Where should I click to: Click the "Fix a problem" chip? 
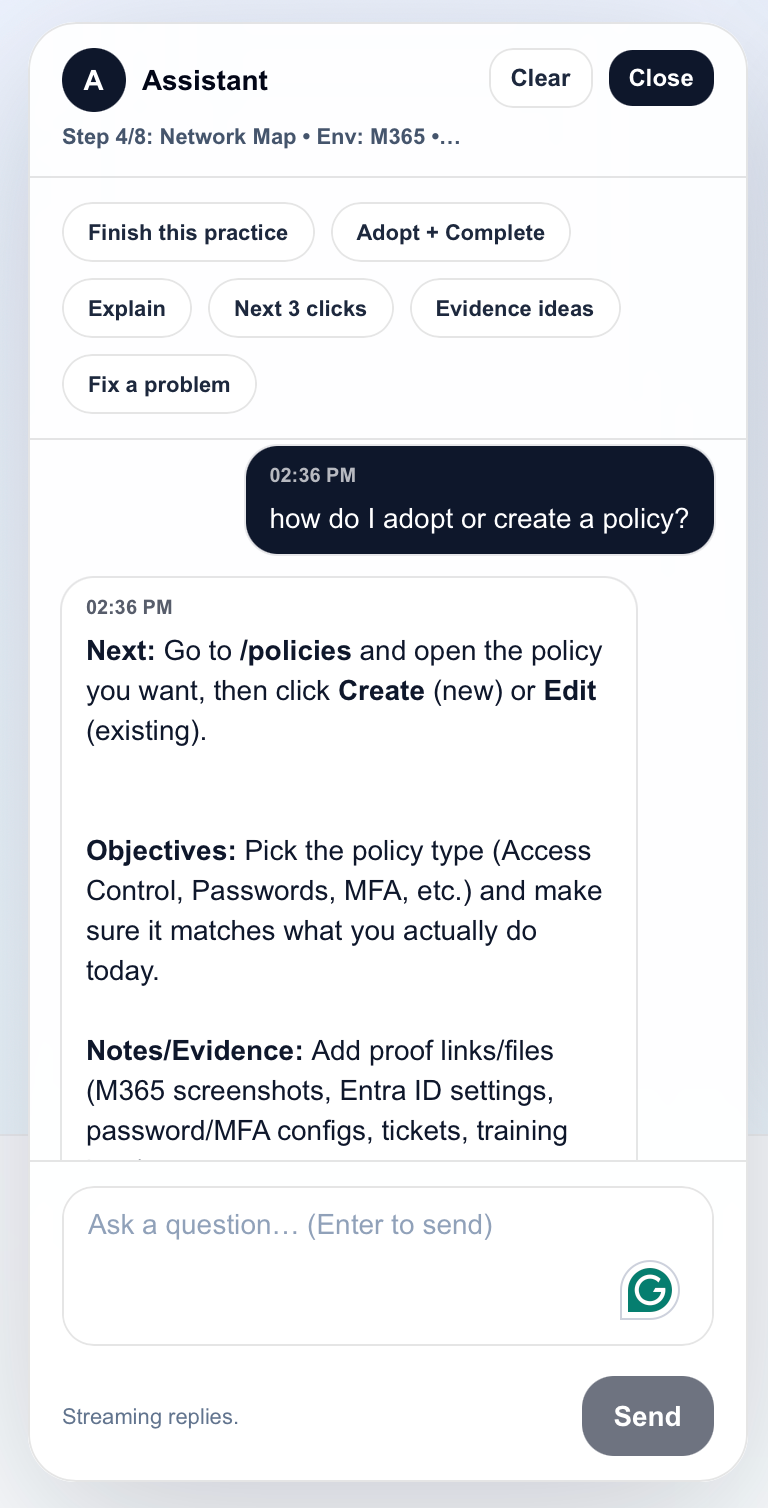click(x=158, y=384)
